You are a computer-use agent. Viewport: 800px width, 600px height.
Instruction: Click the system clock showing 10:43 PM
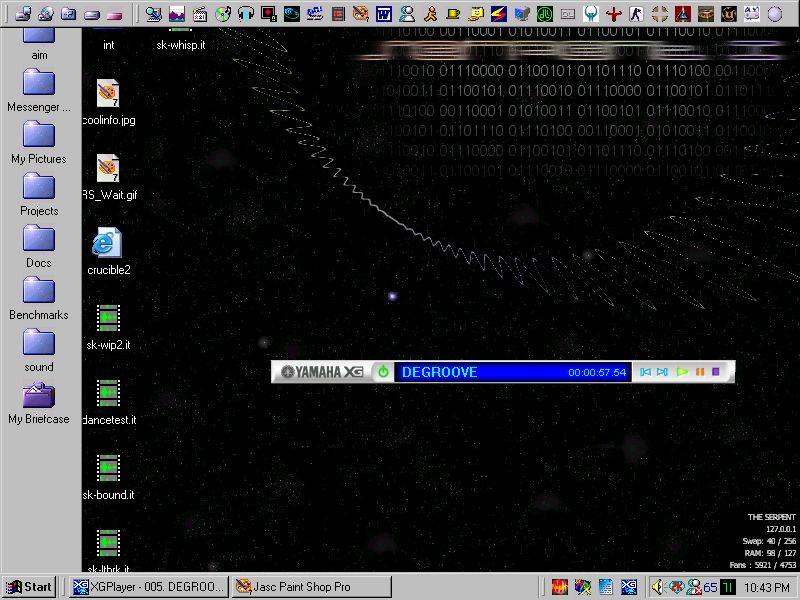768,587
